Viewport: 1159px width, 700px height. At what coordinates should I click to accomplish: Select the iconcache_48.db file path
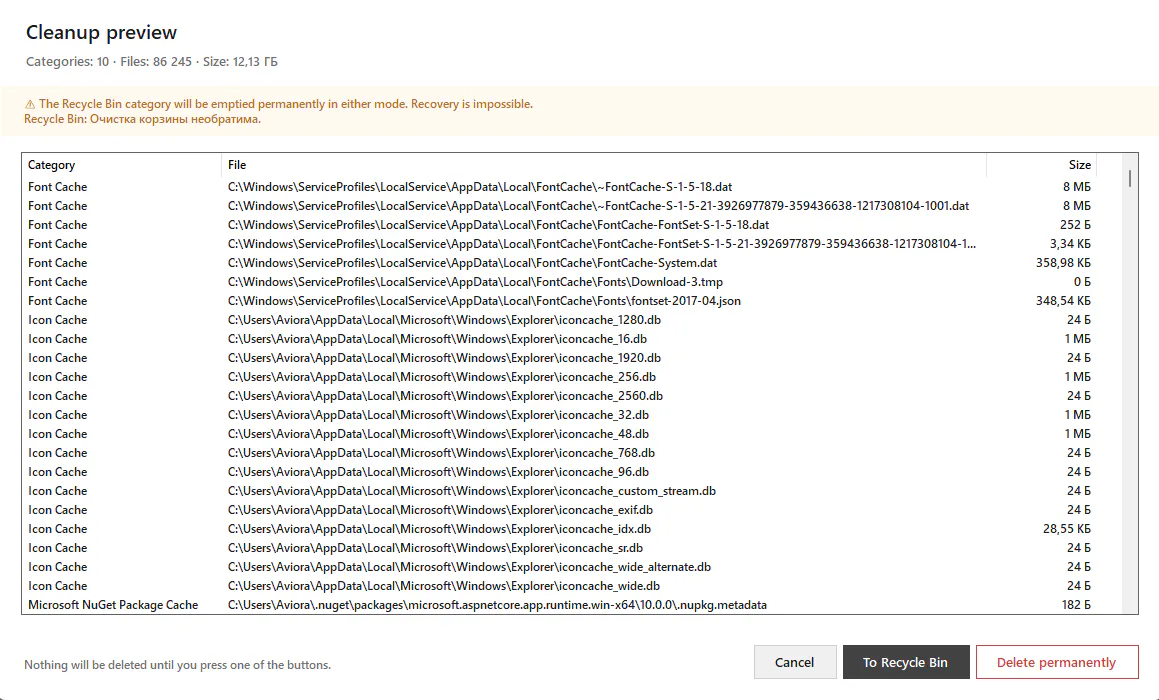coord(438,434)
